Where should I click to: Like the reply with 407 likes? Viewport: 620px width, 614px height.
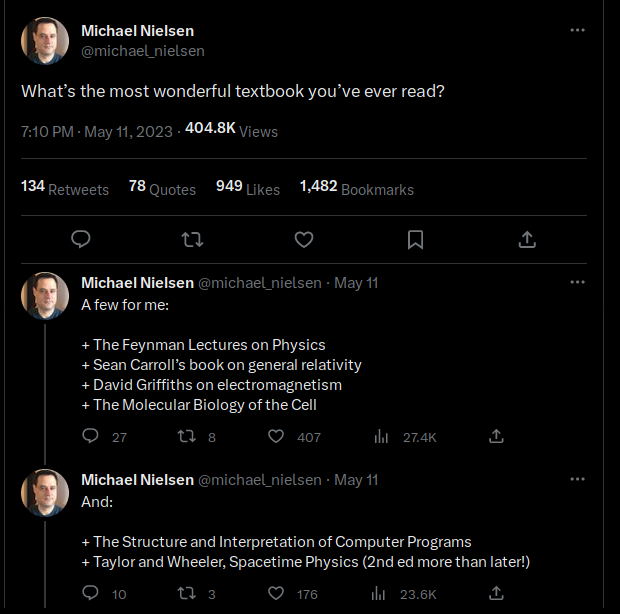coord(277,437)
